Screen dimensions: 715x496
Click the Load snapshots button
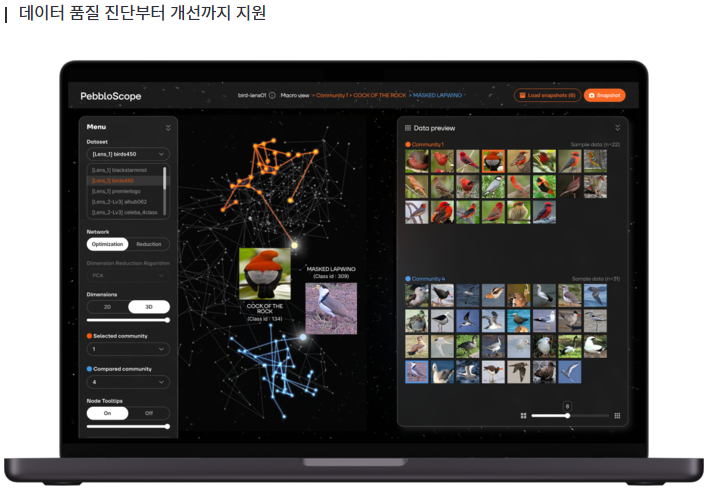547,95
